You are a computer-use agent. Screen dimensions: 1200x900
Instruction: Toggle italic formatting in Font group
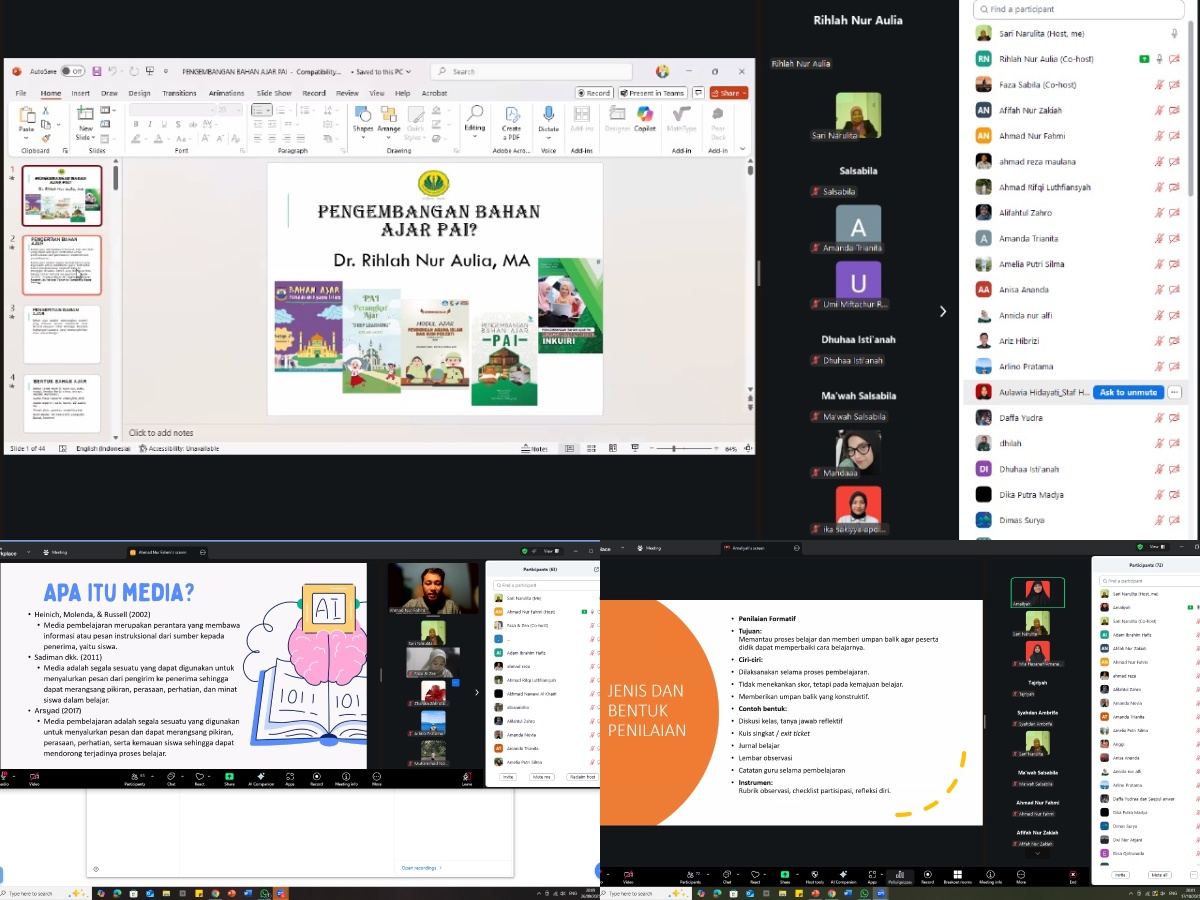tap(149, 125)
